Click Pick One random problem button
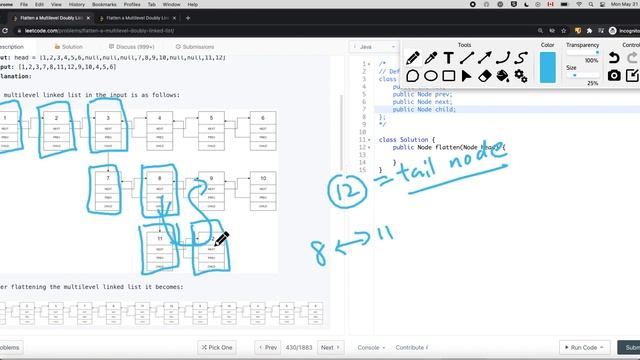The image size is (640, 360). [x=217, y=347]
